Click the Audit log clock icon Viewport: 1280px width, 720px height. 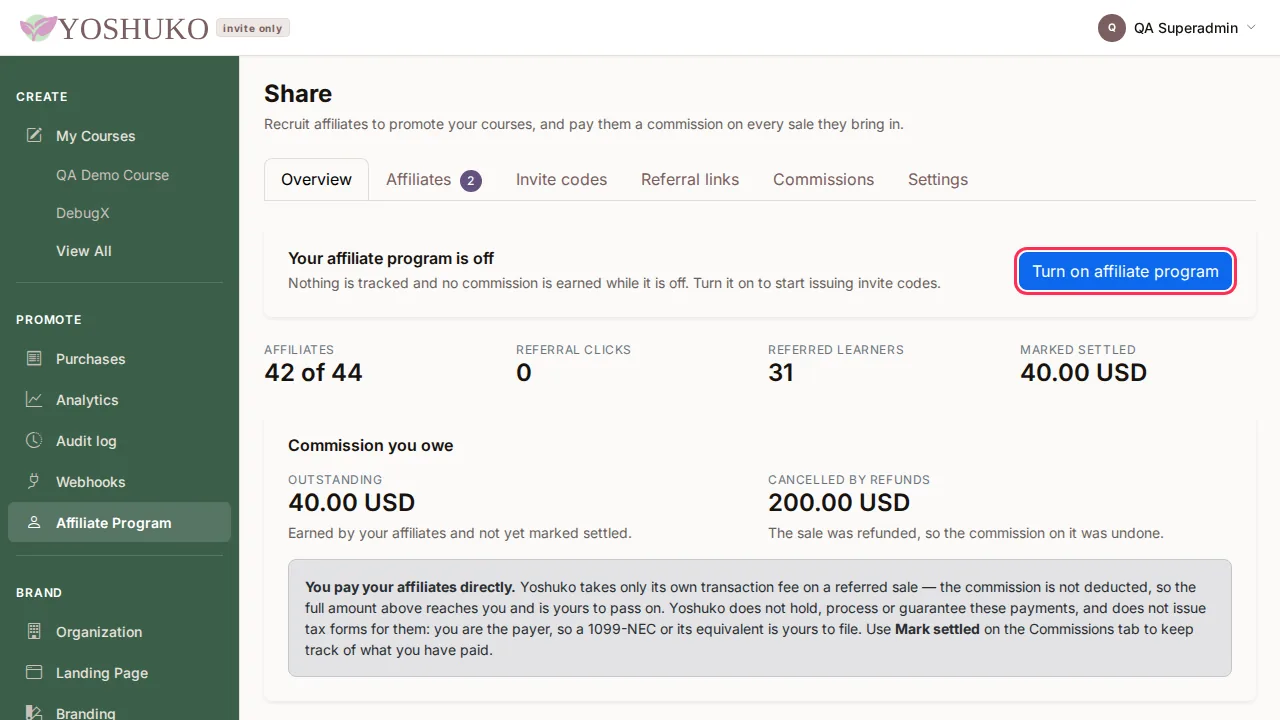tap(34, 440)
